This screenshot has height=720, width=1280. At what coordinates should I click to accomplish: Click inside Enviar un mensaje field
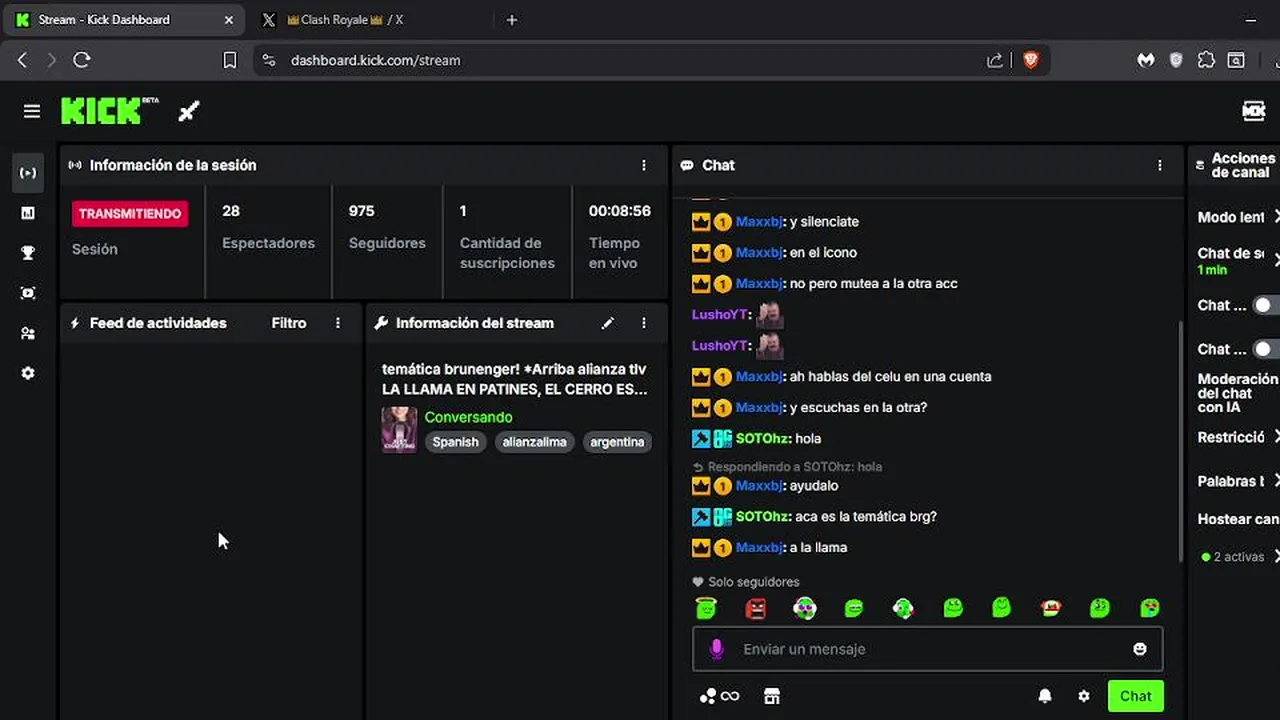(x=927, y=649)
